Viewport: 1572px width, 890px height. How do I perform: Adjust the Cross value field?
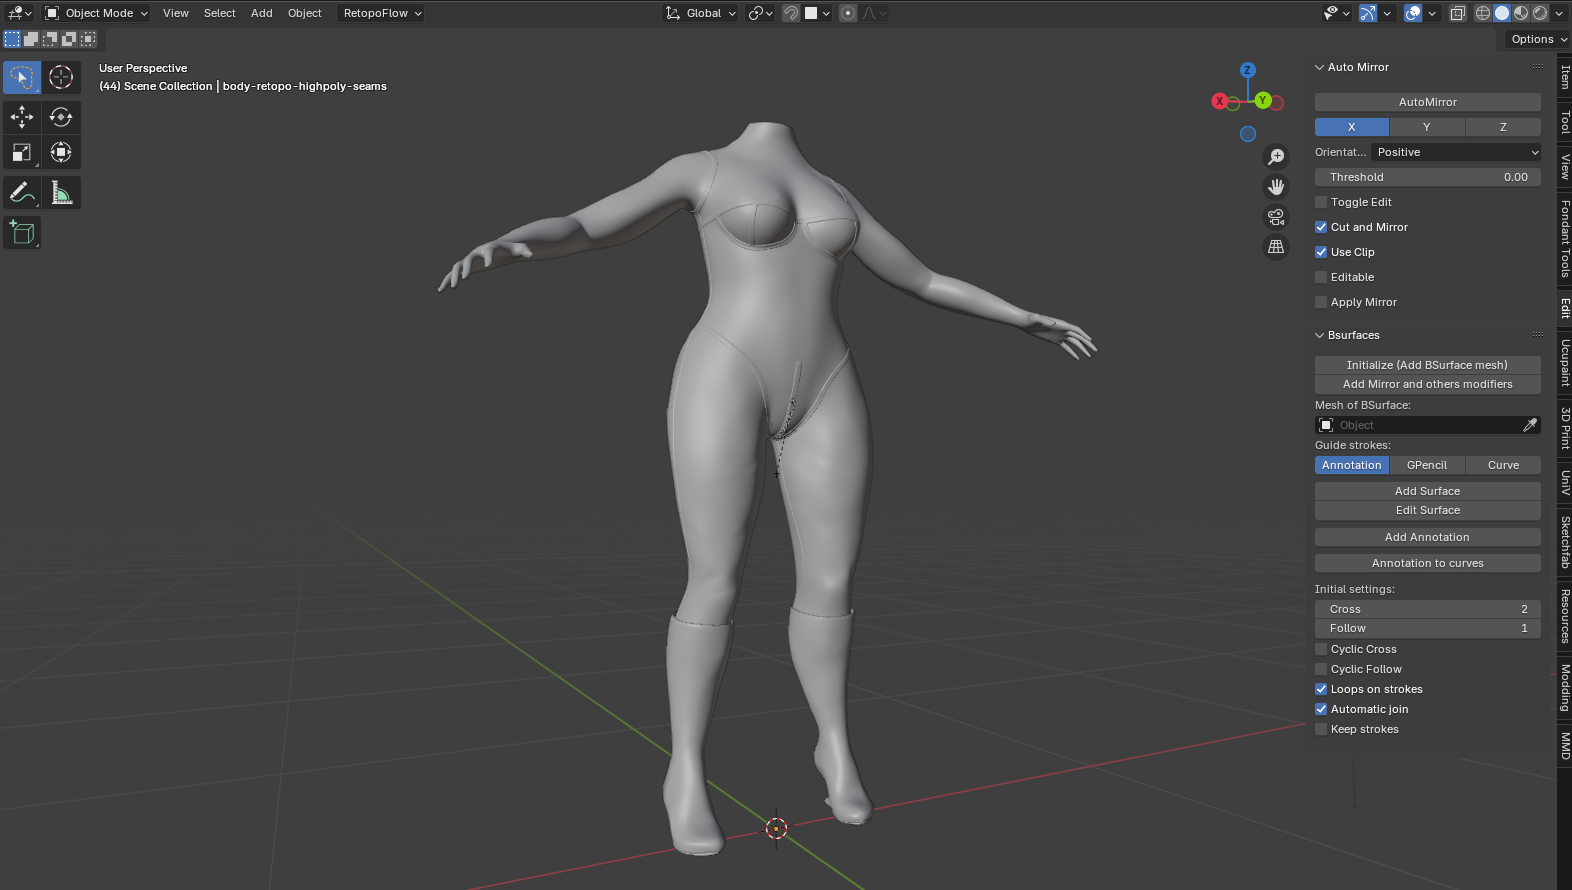point(1427,609)
